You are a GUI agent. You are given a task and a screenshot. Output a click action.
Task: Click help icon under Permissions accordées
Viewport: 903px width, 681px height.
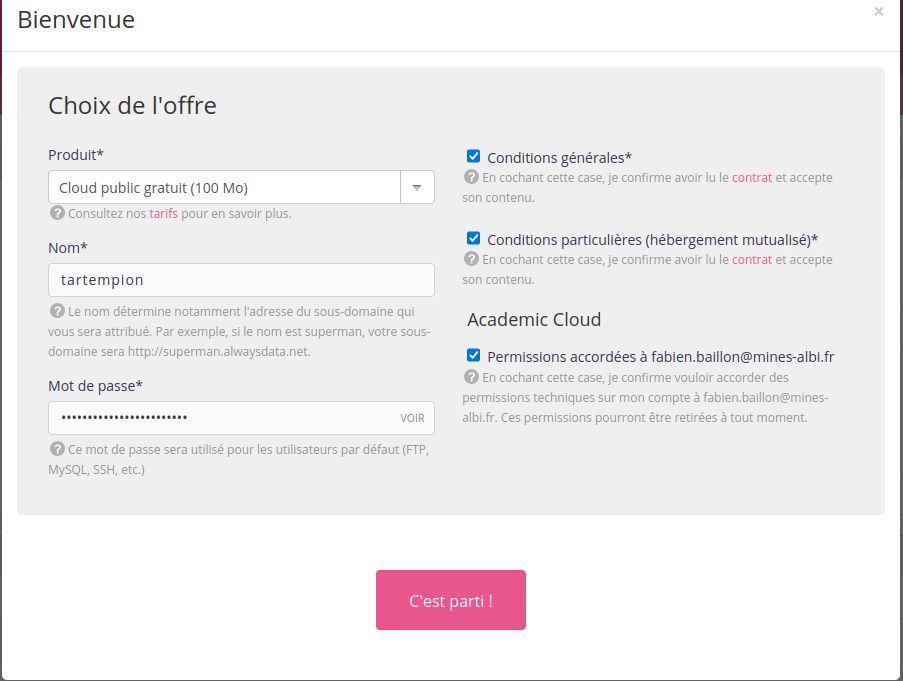[472, 377]
